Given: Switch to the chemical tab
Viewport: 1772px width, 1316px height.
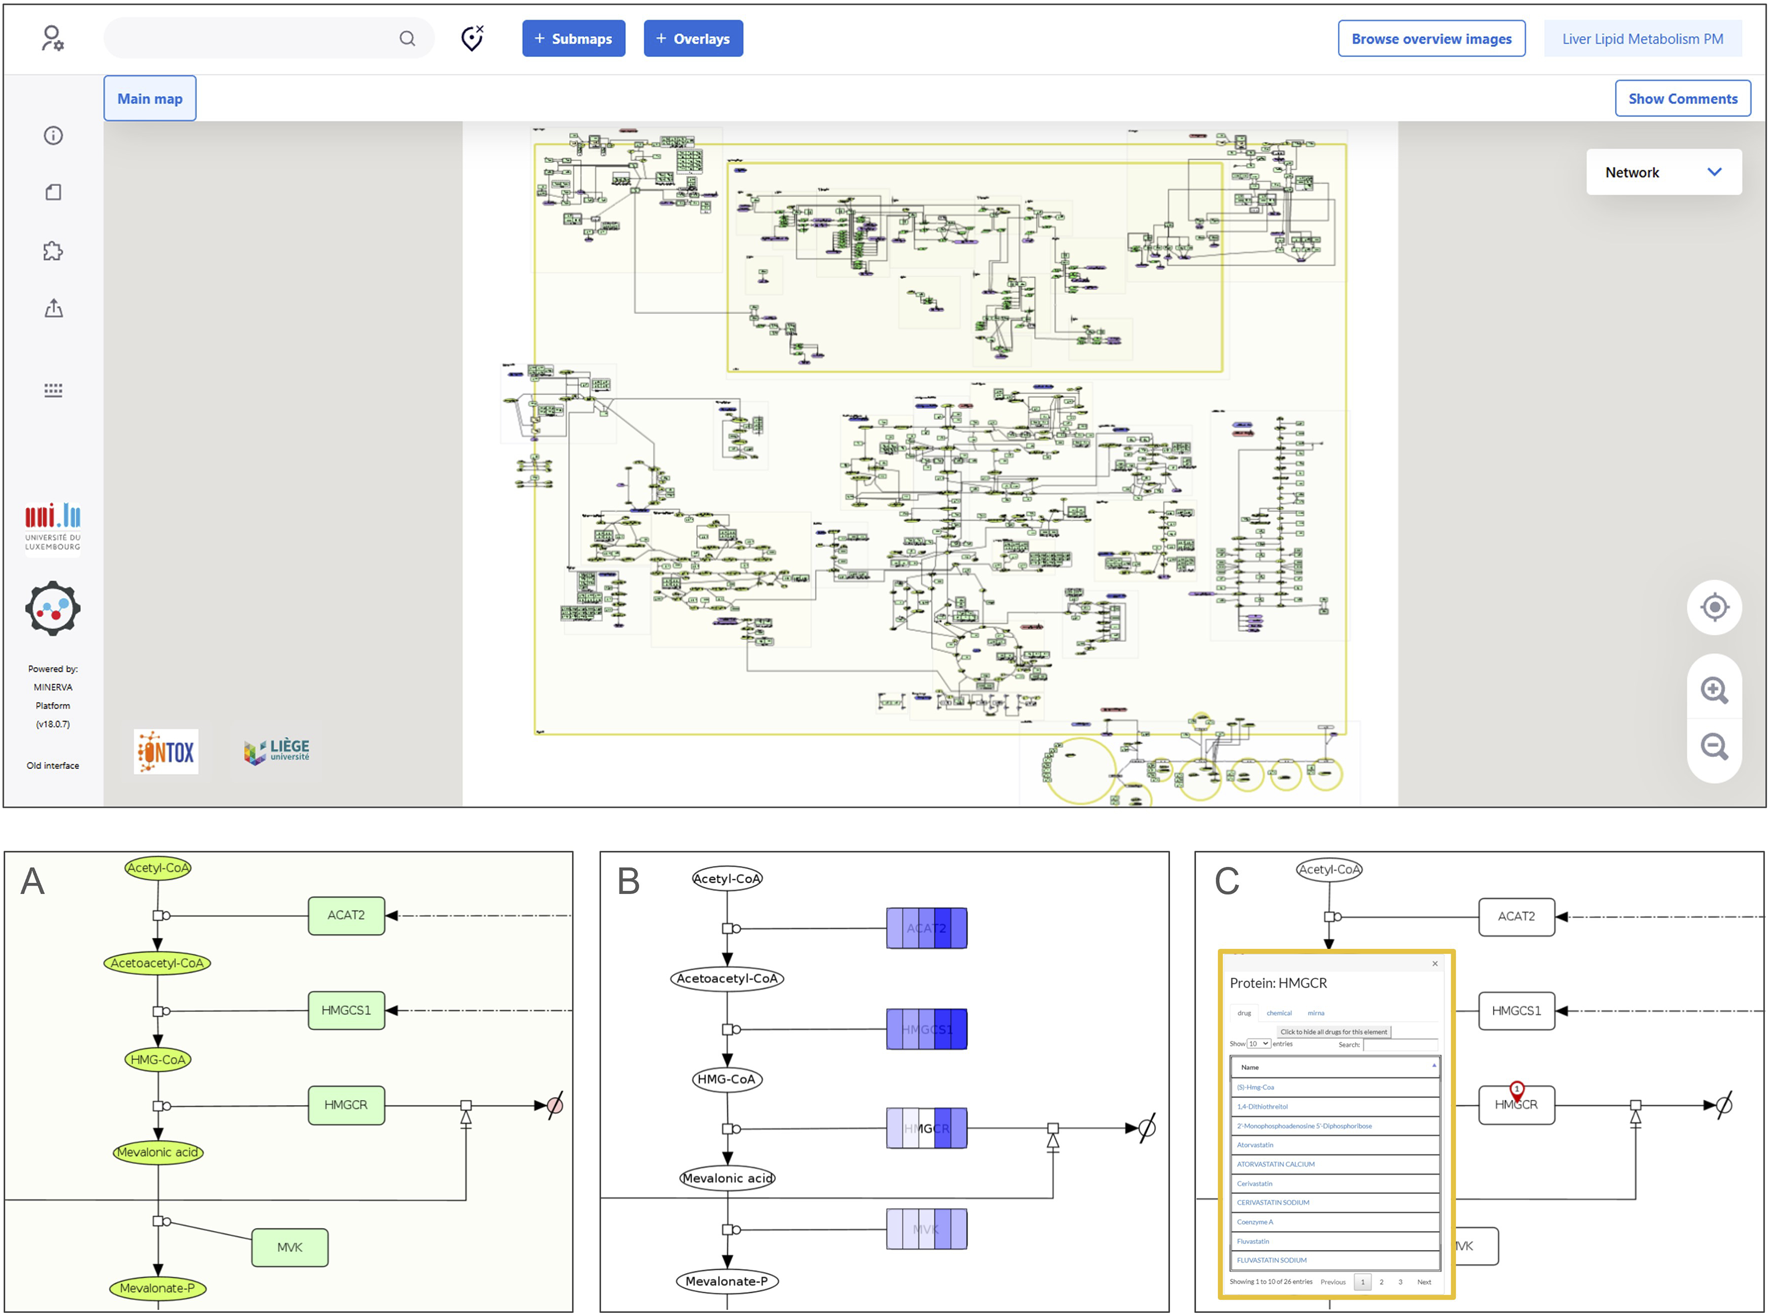Looking at the screenshot, I should click(1279, 1013).
